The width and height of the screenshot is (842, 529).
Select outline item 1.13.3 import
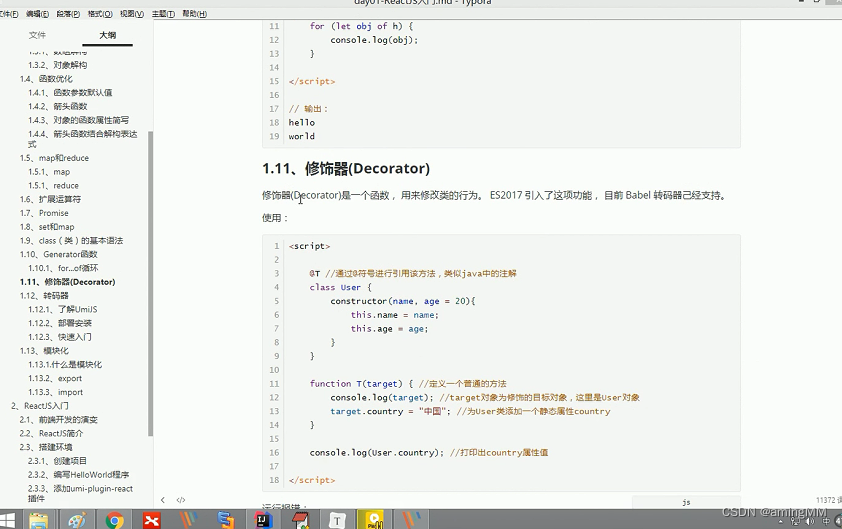click(x=55, y=393)
